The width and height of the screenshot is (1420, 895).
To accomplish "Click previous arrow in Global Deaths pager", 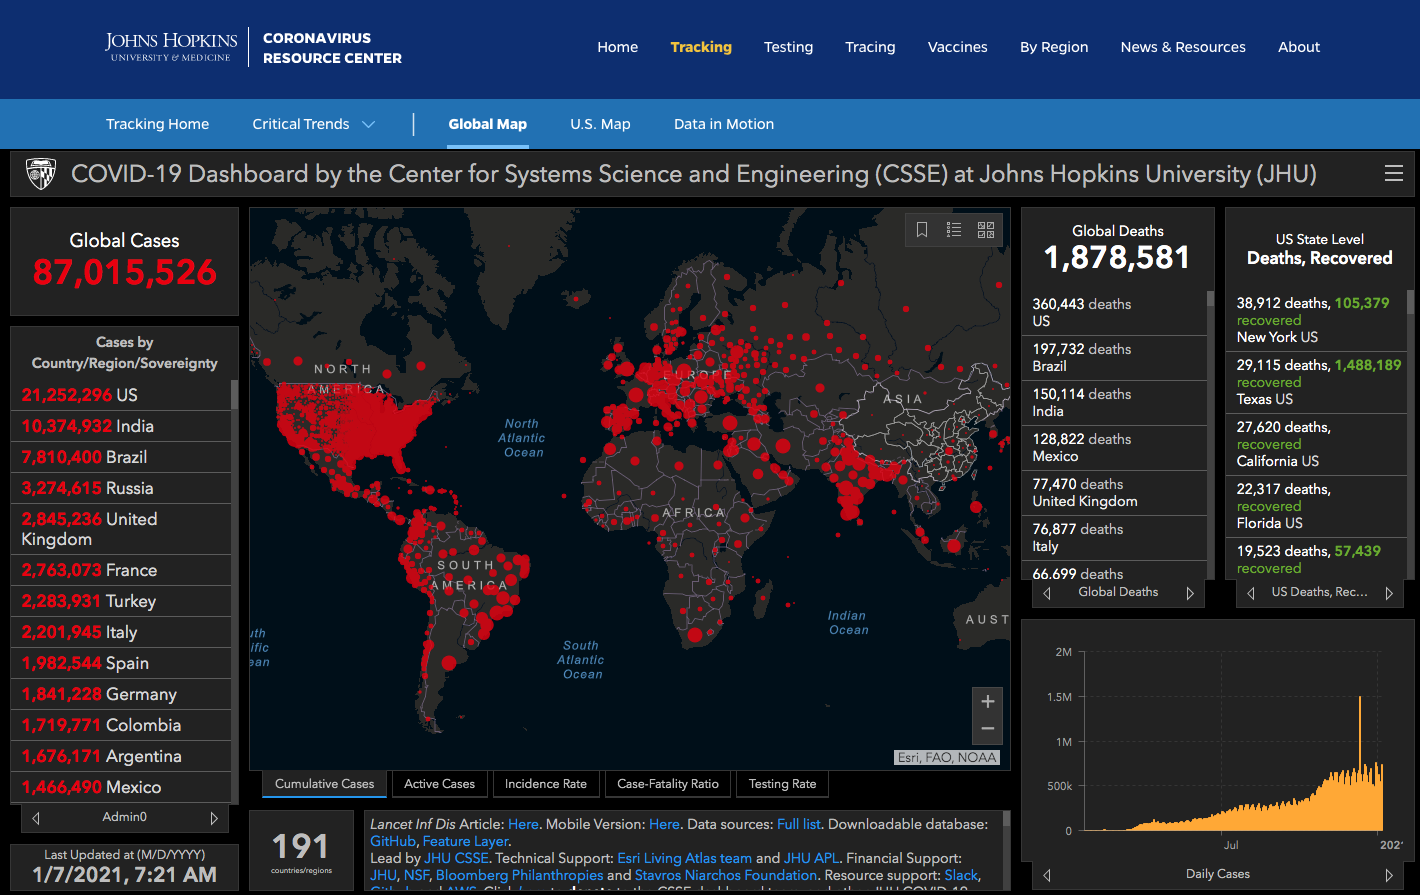I will click(1047, 593).
